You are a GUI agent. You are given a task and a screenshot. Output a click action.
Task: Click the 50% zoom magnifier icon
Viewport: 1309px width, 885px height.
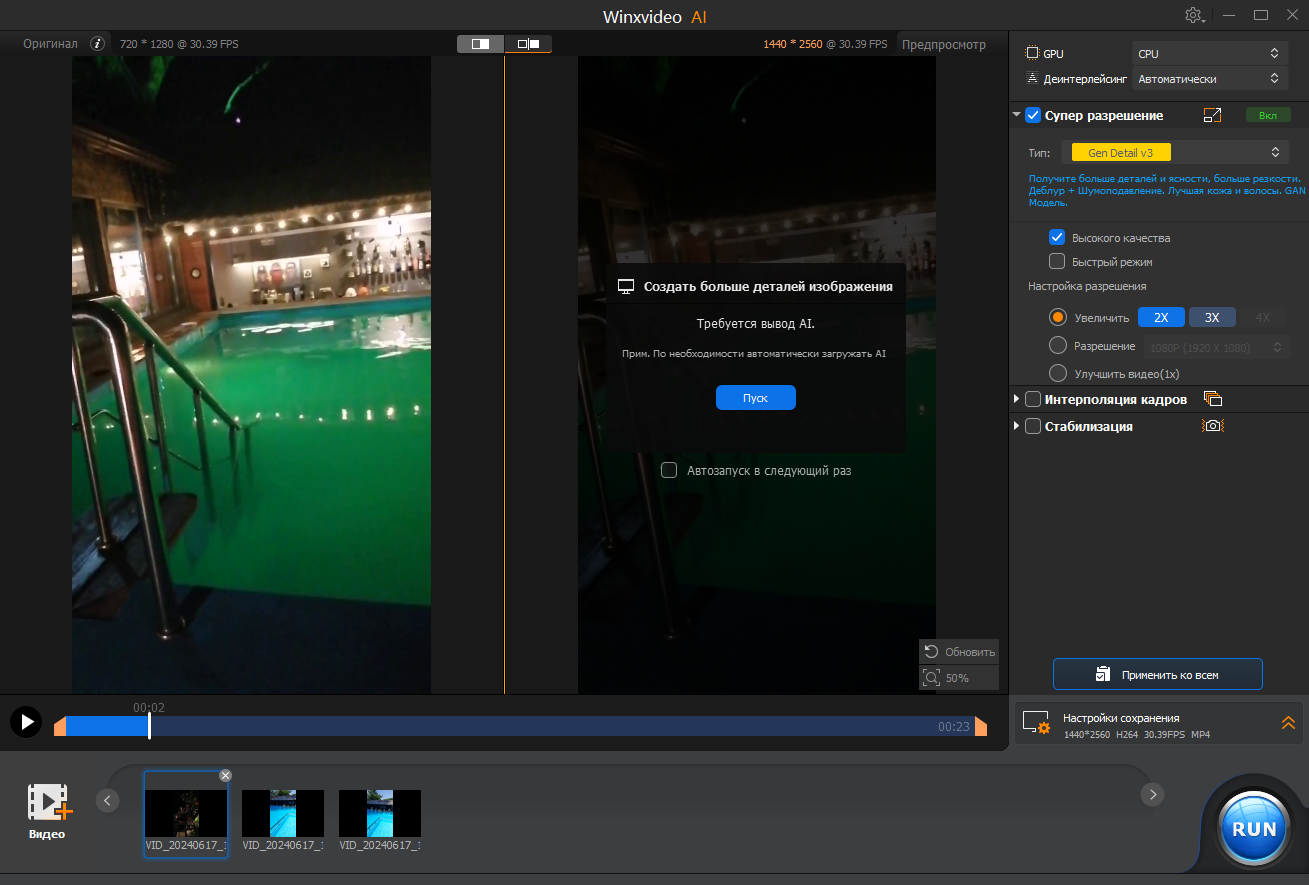932,678
